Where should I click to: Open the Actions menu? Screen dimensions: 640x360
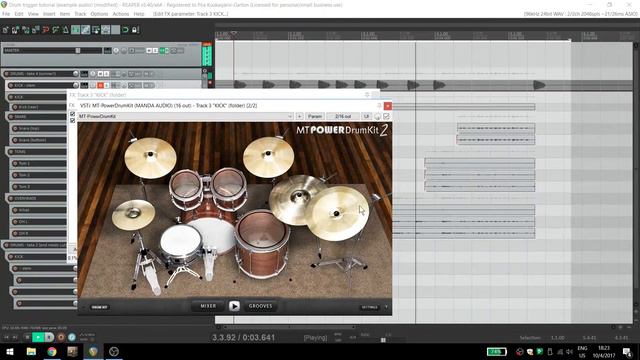click(120, 14)
